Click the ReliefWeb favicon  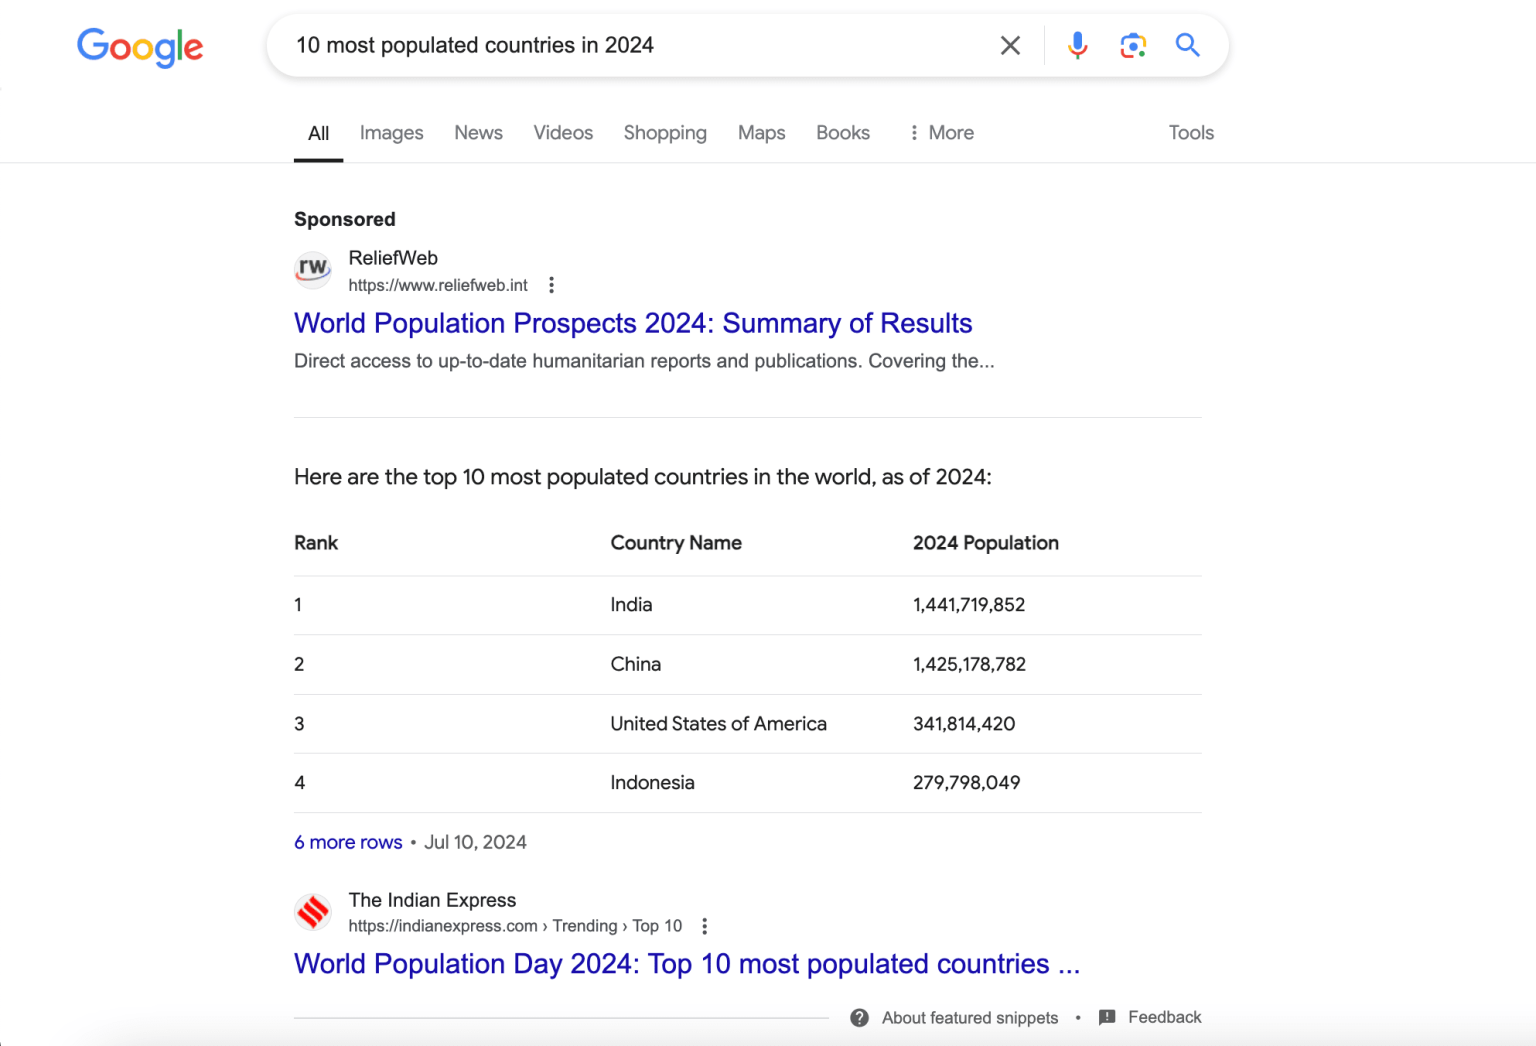pos(312,270)
